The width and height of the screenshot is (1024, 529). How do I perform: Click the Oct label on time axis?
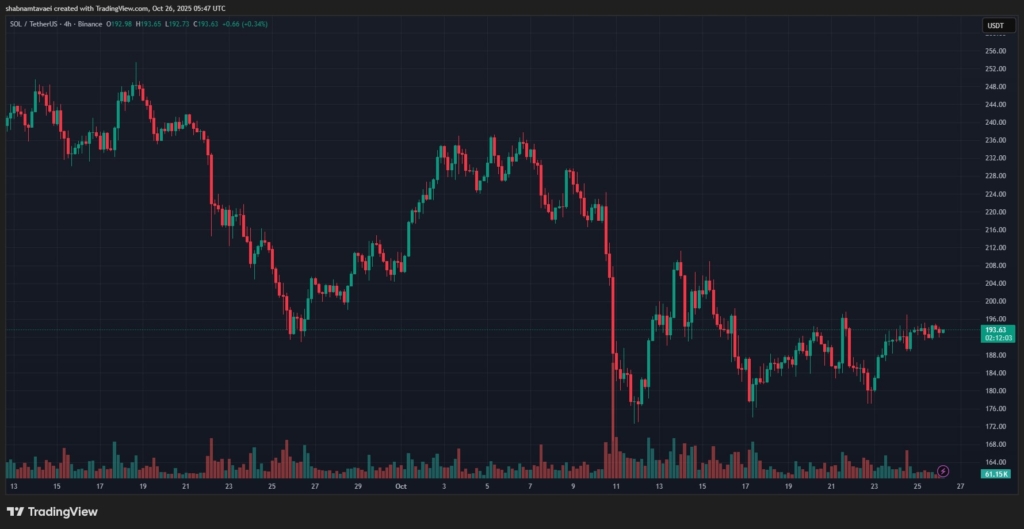click(x=401, y=487)
